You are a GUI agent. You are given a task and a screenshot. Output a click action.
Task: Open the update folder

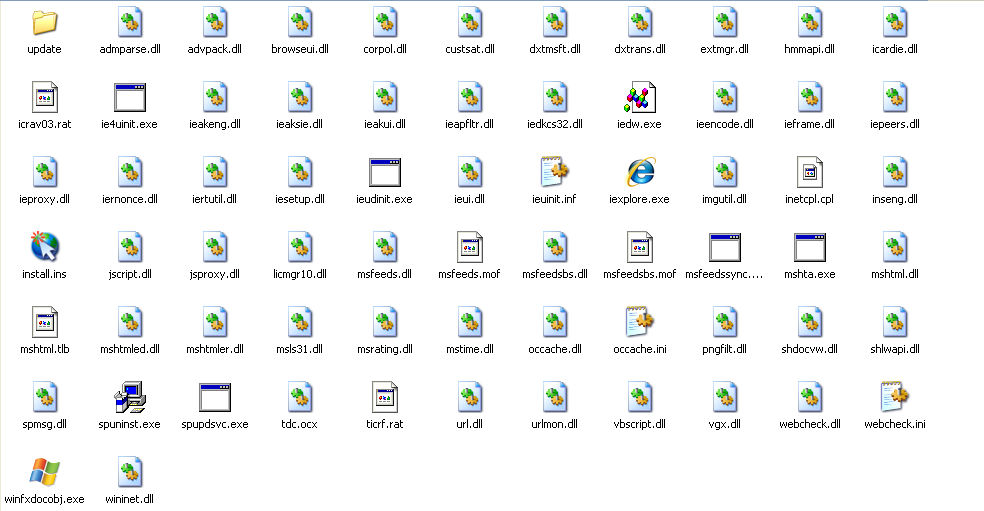45,23
